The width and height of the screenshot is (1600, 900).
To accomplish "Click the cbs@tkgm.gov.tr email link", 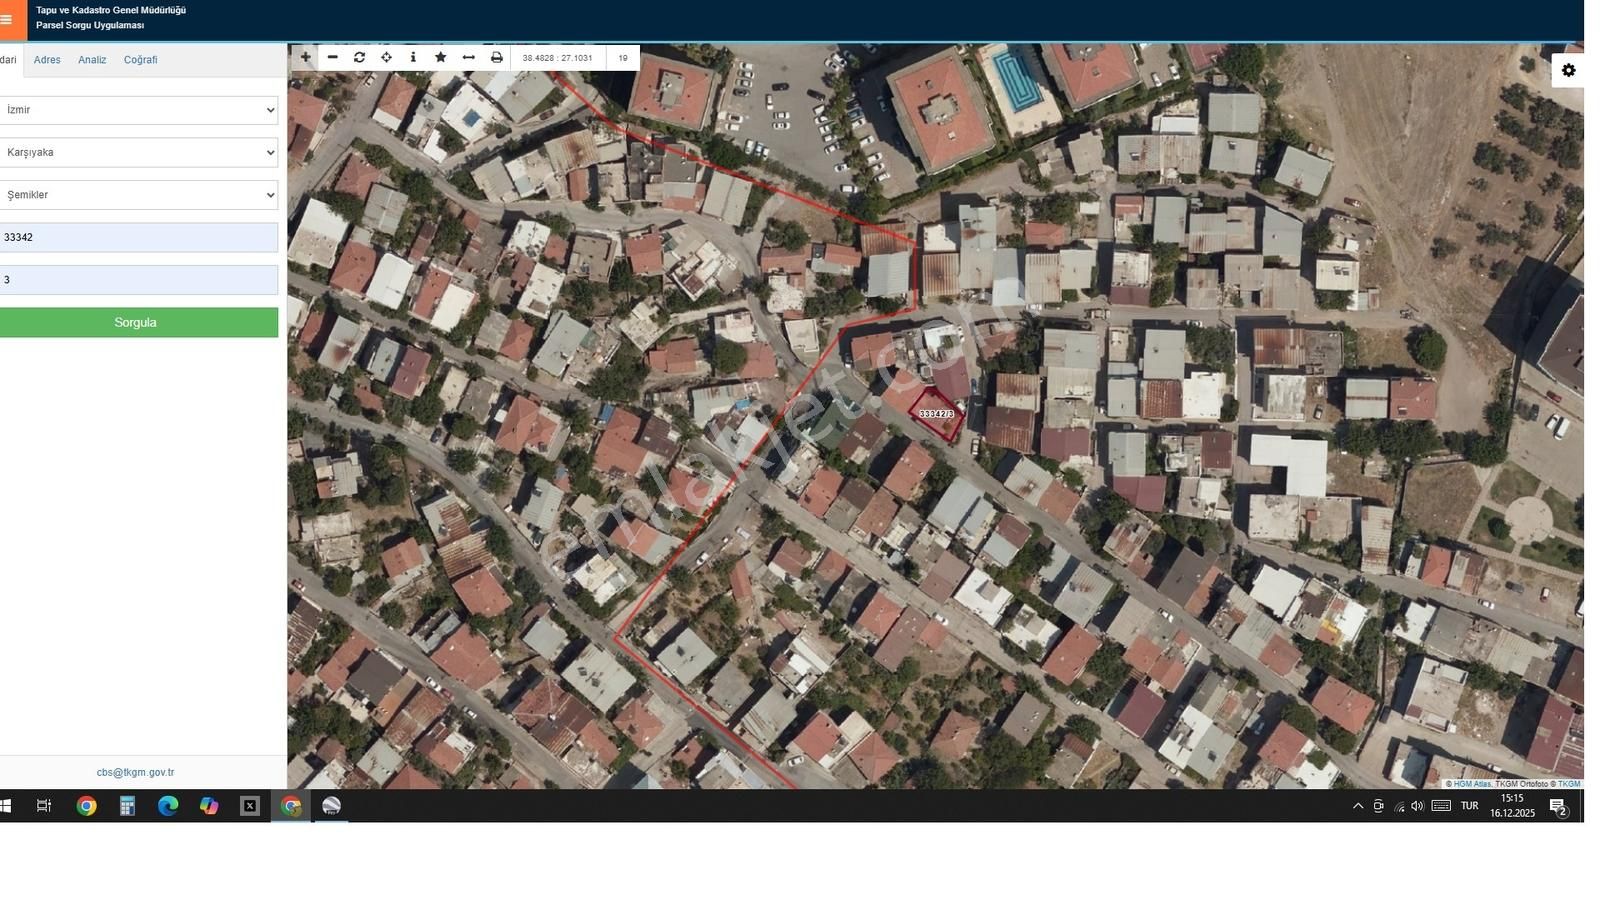I will 135,772.
